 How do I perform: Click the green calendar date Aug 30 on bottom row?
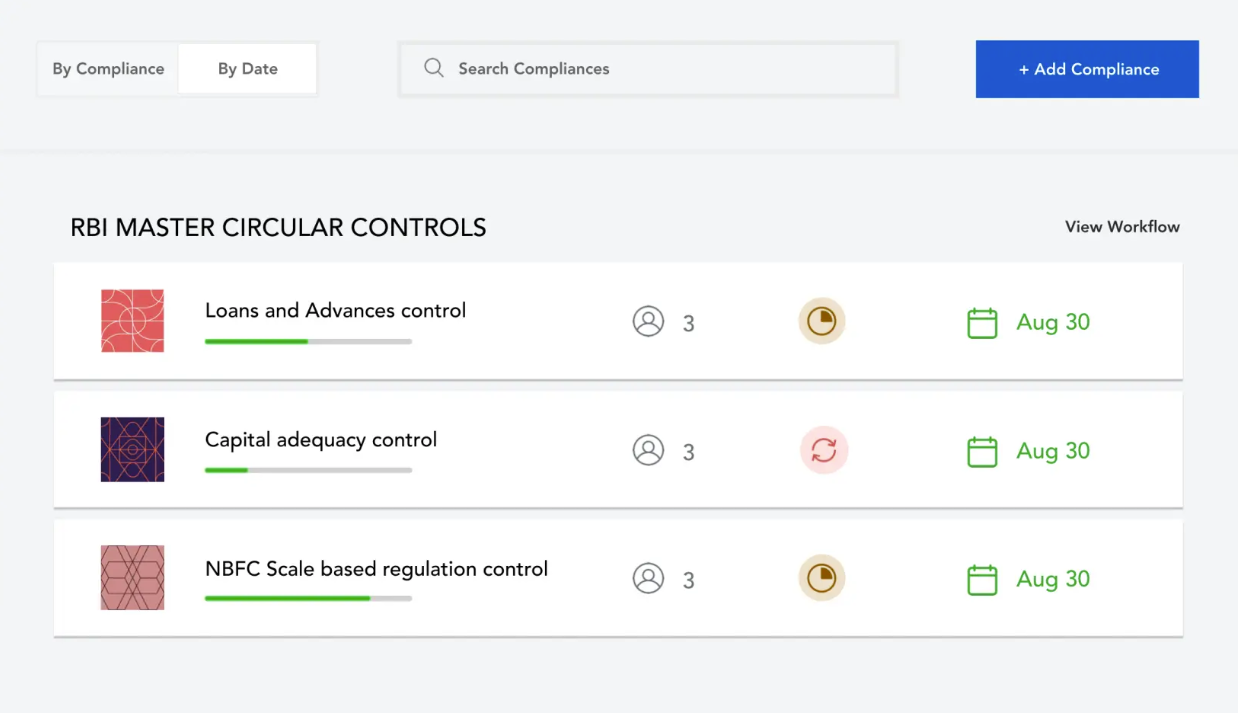1052,579
